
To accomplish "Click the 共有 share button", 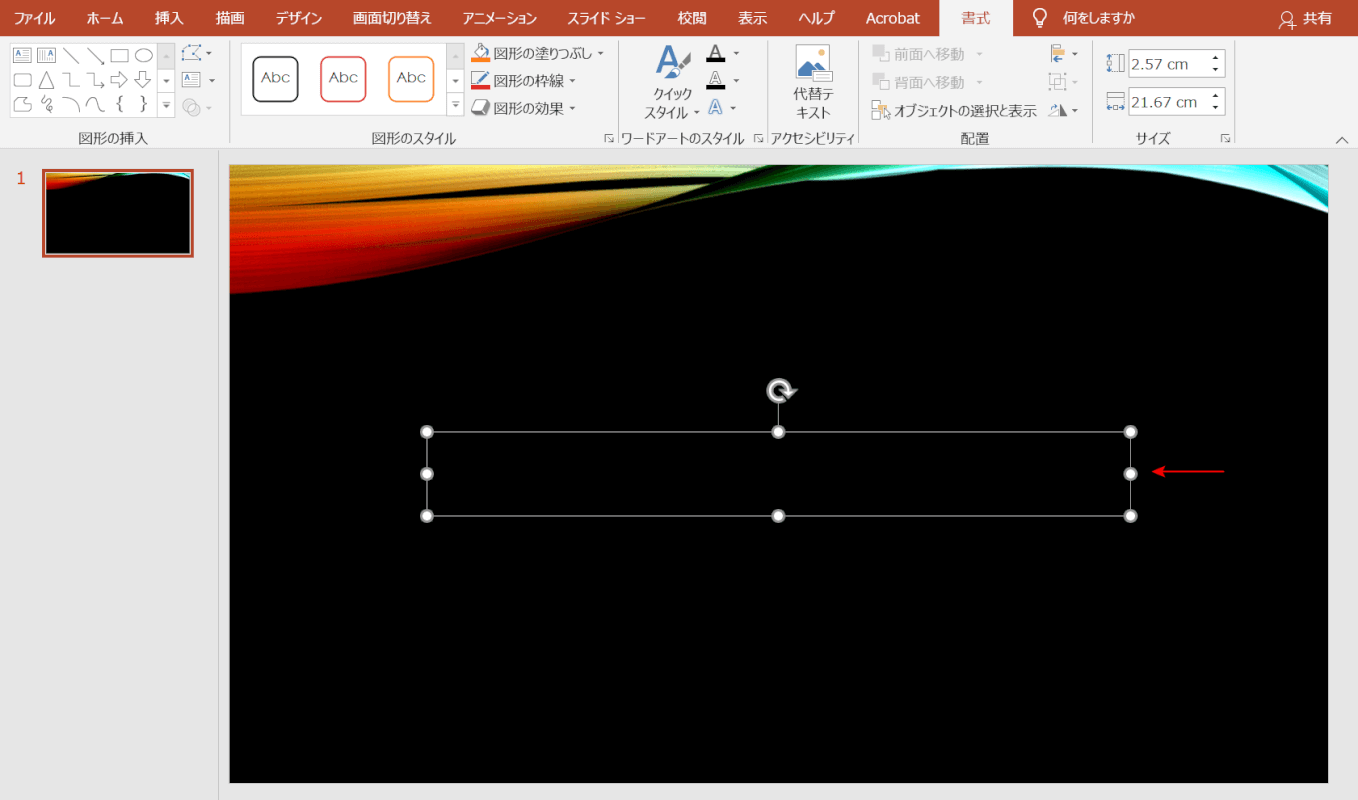I will pyautogui.click(x=1305, y=18).
